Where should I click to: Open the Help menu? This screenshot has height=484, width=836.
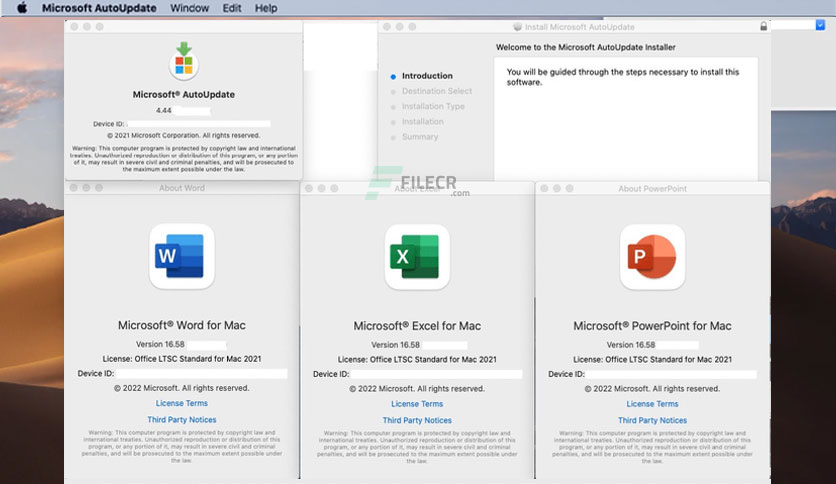tap(266, 8)
